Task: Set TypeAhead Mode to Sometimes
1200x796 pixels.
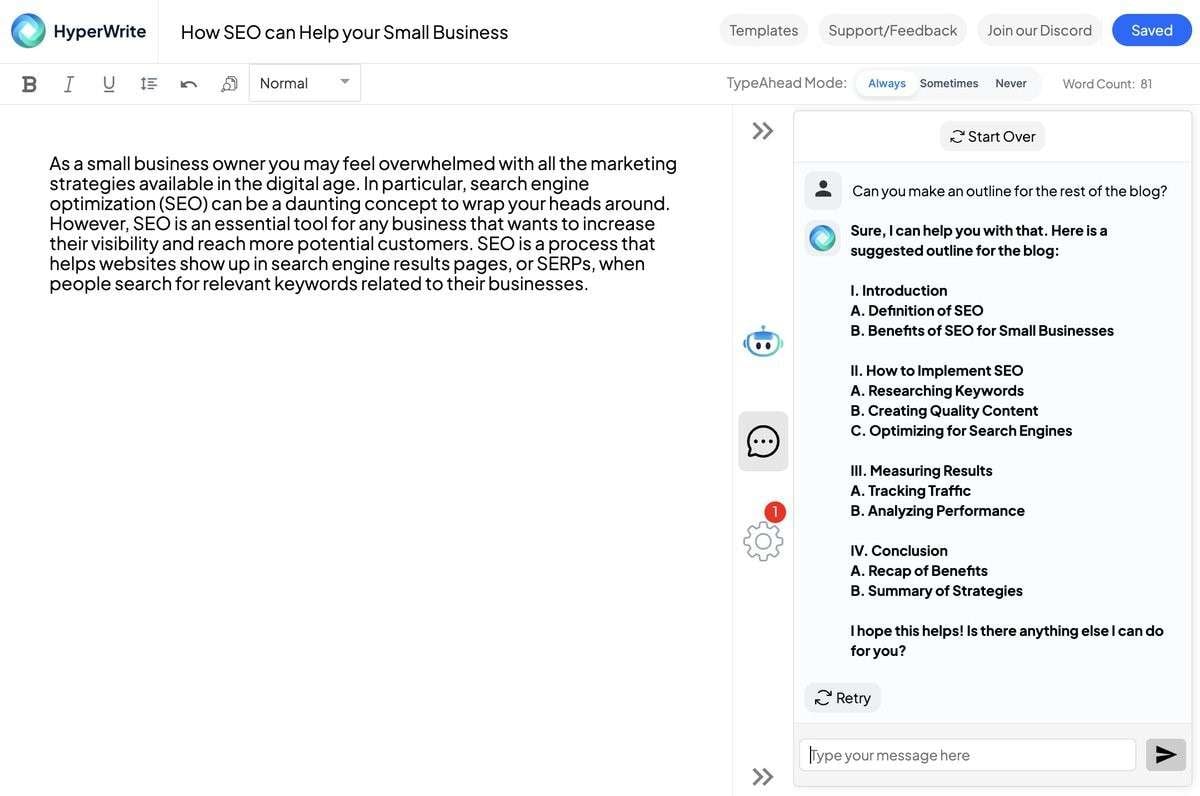Action: pyautogui.click(x=949, y=83)
